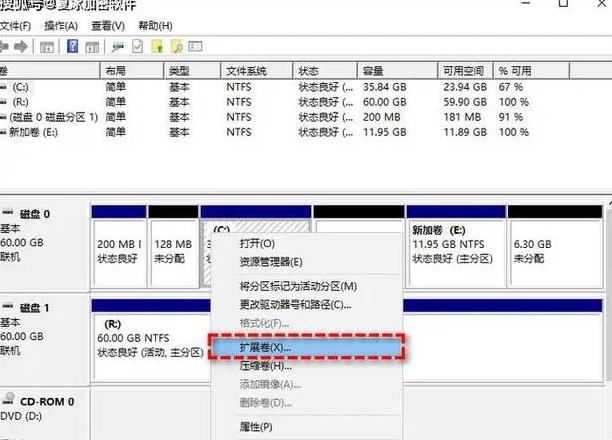
Task: Sort by the 文件系统 column header
Action: pyautogui.click(x=257, y=71)
